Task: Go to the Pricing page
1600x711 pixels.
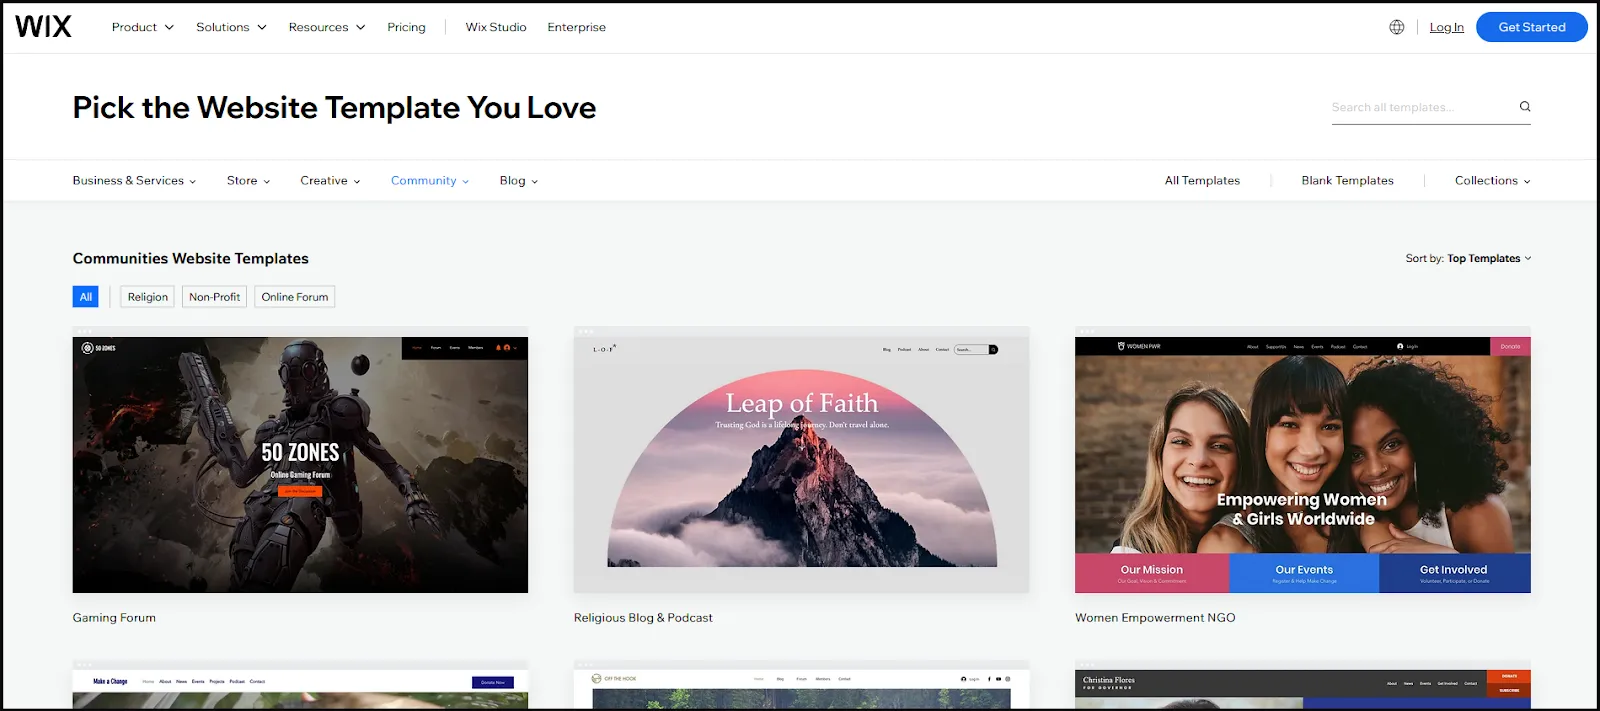Action: pyautogui.click(x=406, y=27)
